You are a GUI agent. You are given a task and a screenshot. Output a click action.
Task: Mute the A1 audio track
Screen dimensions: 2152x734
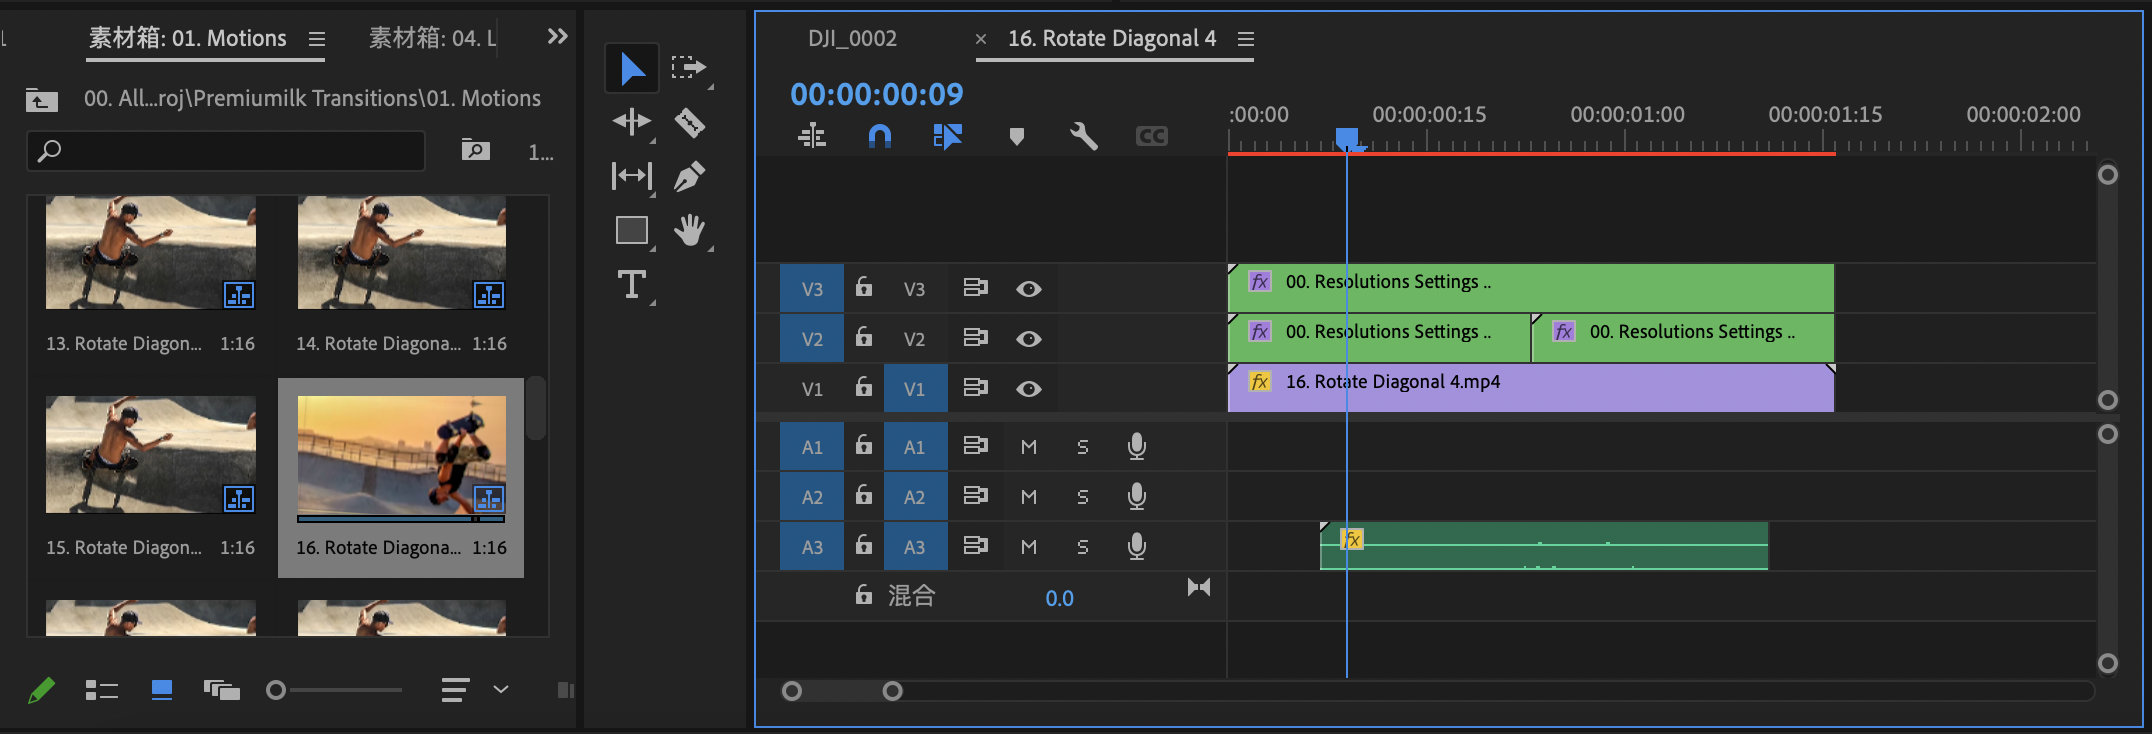[x=1029, y=447]
